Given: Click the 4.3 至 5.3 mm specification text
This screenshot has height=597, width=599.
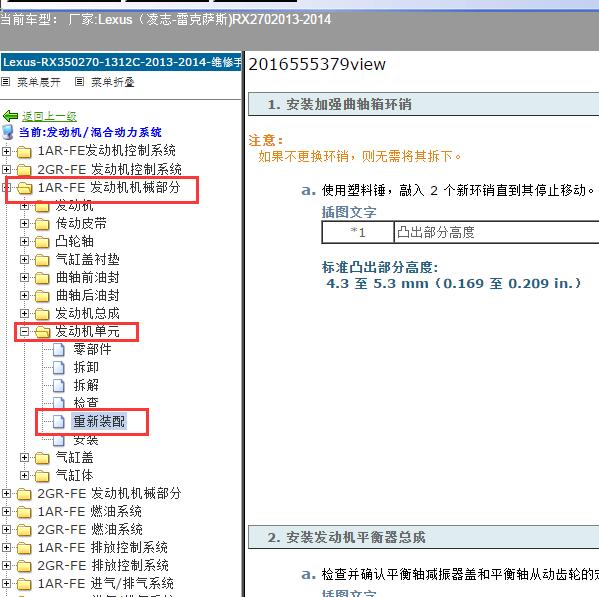Looking at the screenshot, I should click(x=453, y=283).
